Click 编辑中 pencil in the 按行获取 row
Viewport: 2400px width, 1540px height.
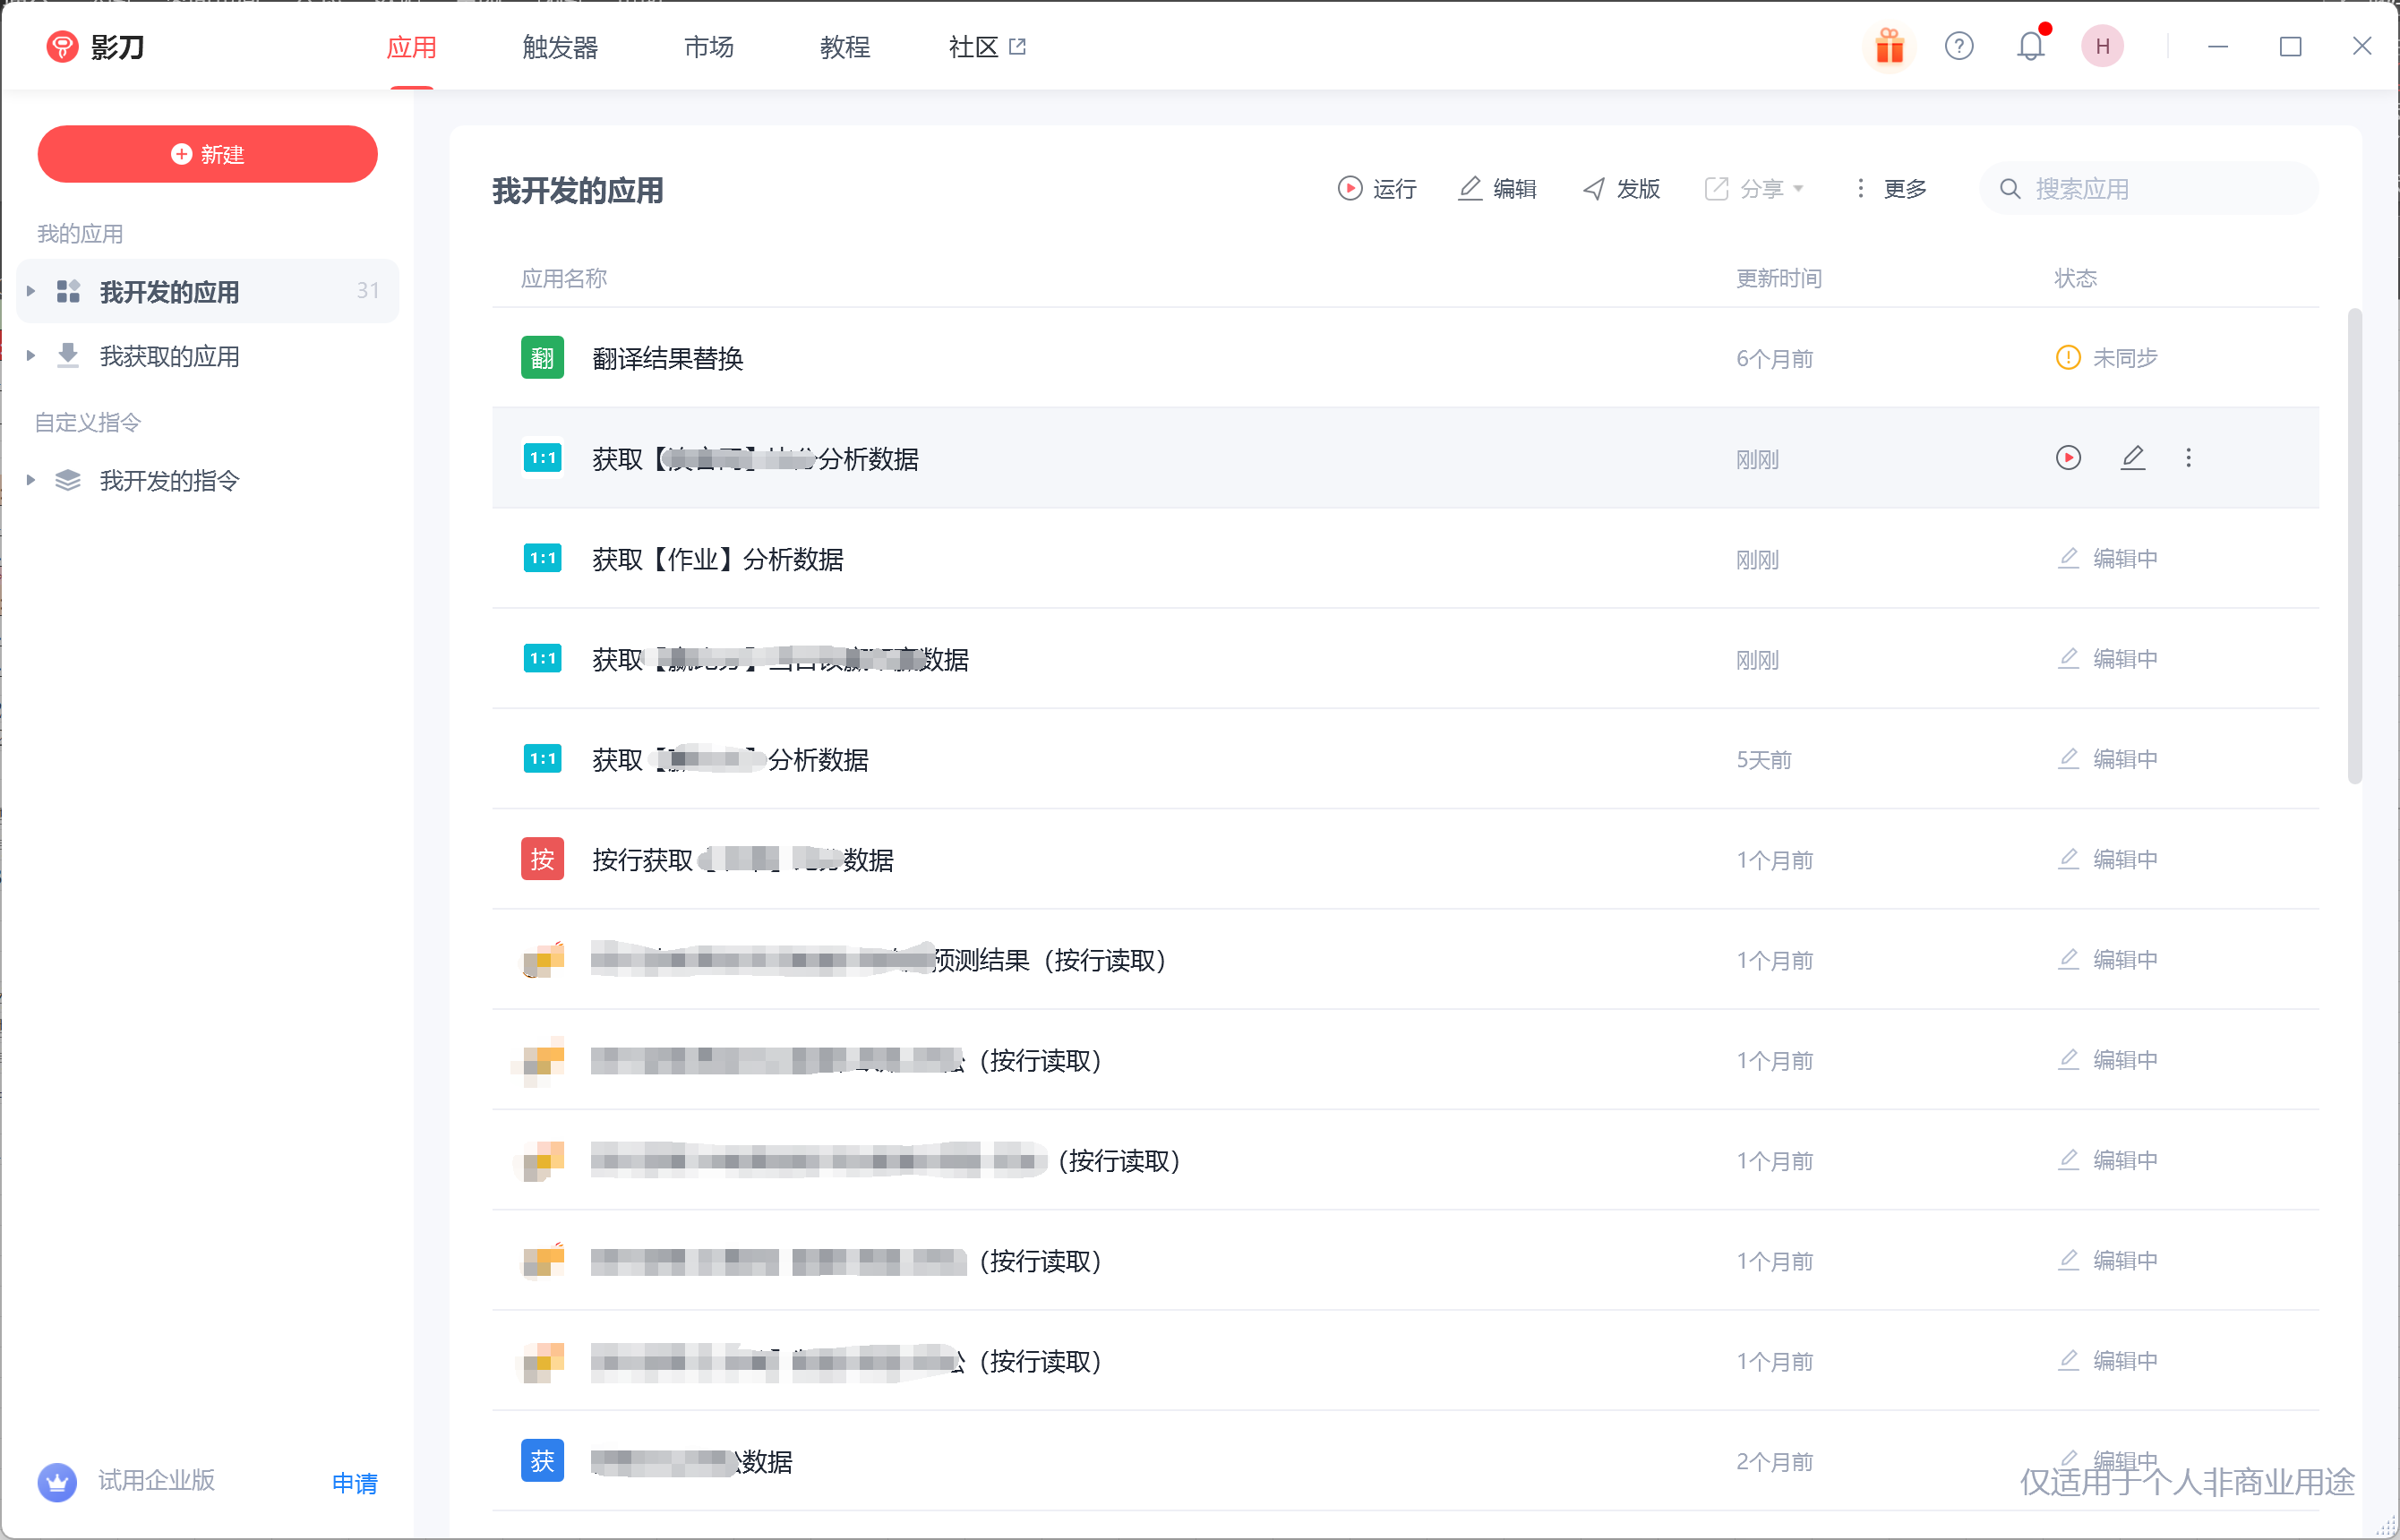pyautogui.click(x=2068, y=859)
